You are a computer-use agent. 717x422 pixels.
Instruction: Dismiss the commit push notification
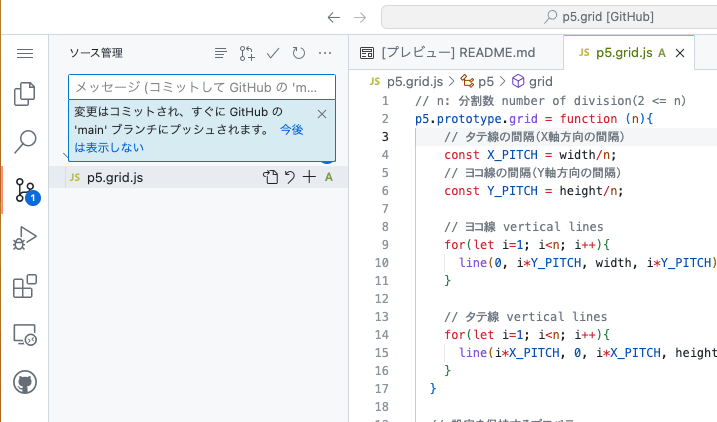[x=321, y=114]
